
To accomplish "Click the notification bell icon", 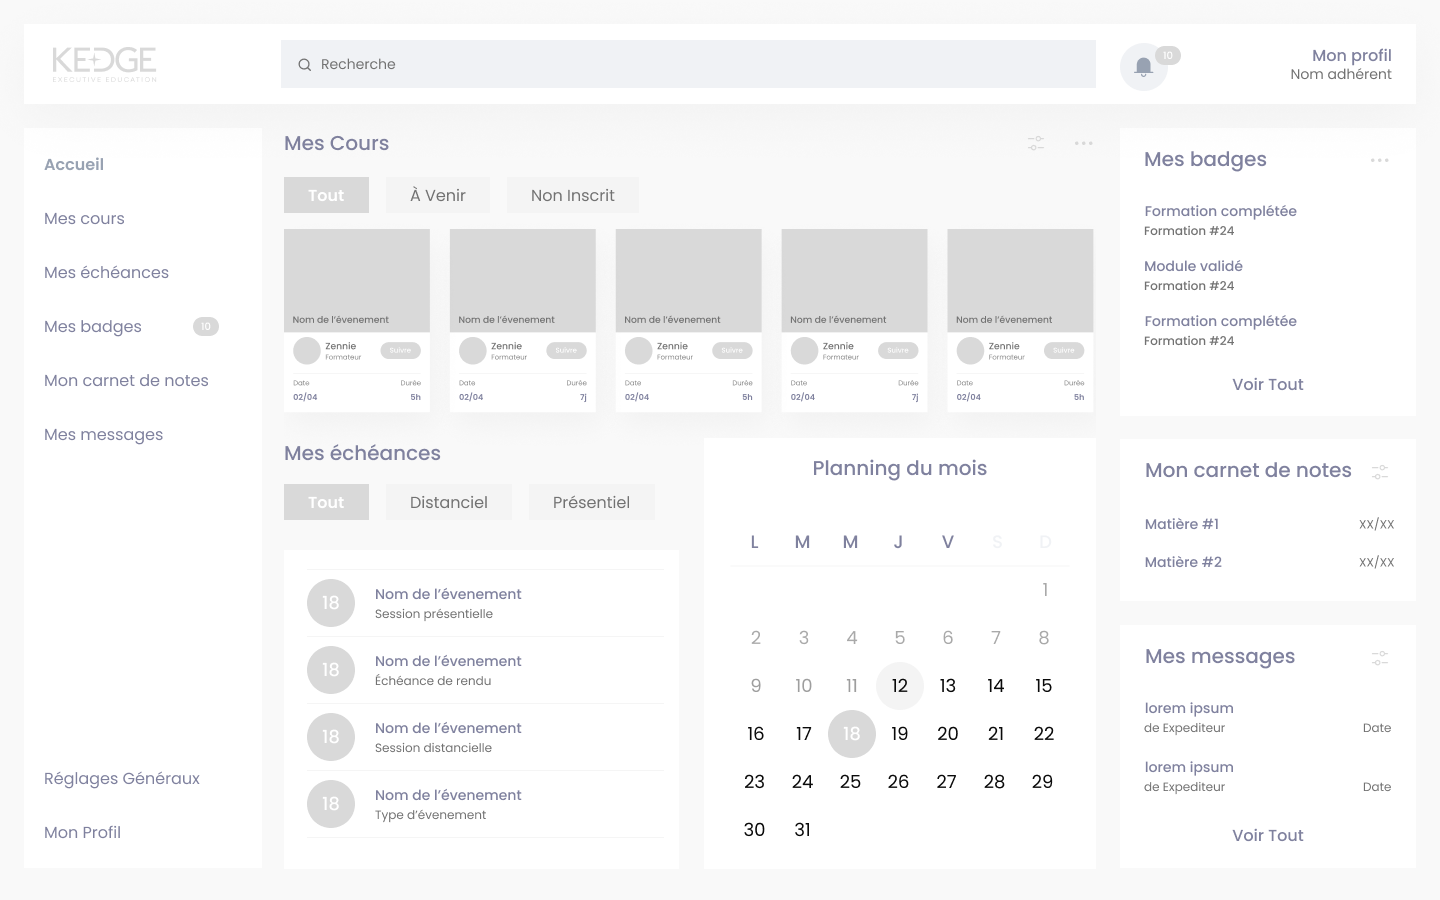I will 1143,67.
